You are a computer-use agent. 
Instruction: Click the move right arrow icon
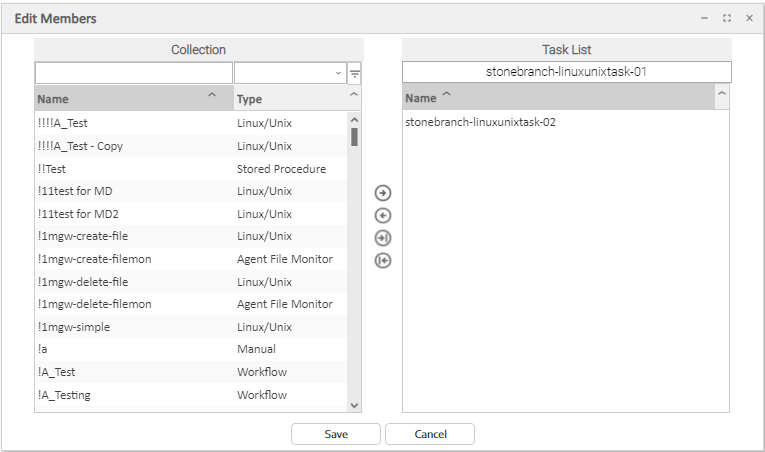[382, 193]
